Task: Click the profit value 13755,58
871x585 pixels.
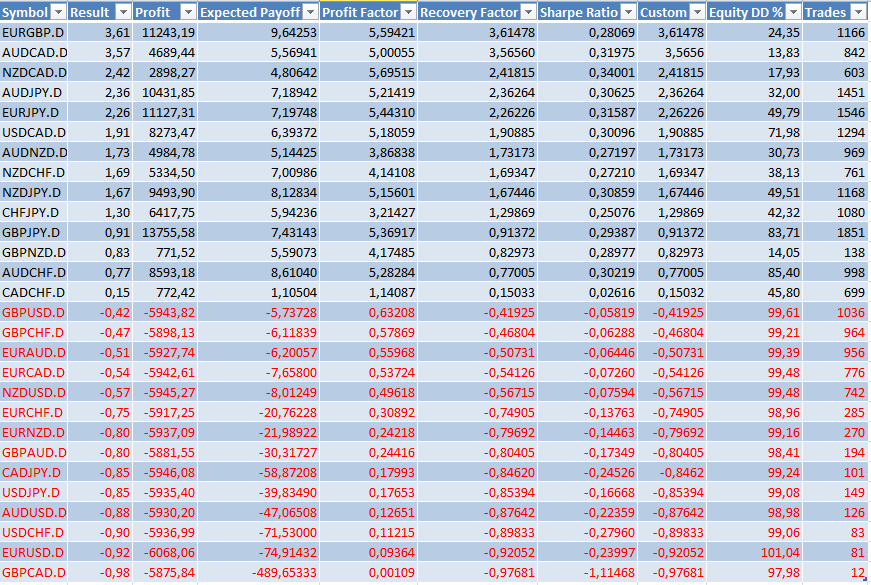Action: point(168,233)
